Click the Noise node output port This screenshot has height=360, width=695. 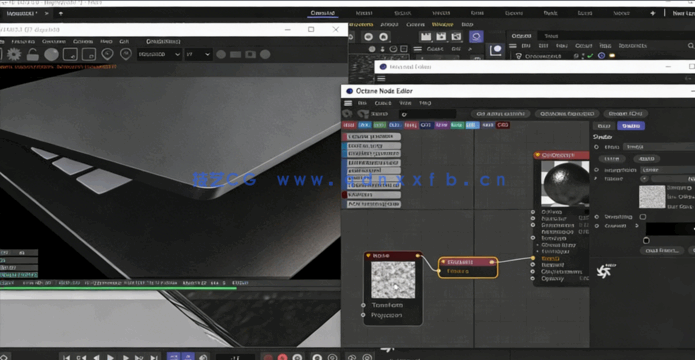(x=418, y=256)
